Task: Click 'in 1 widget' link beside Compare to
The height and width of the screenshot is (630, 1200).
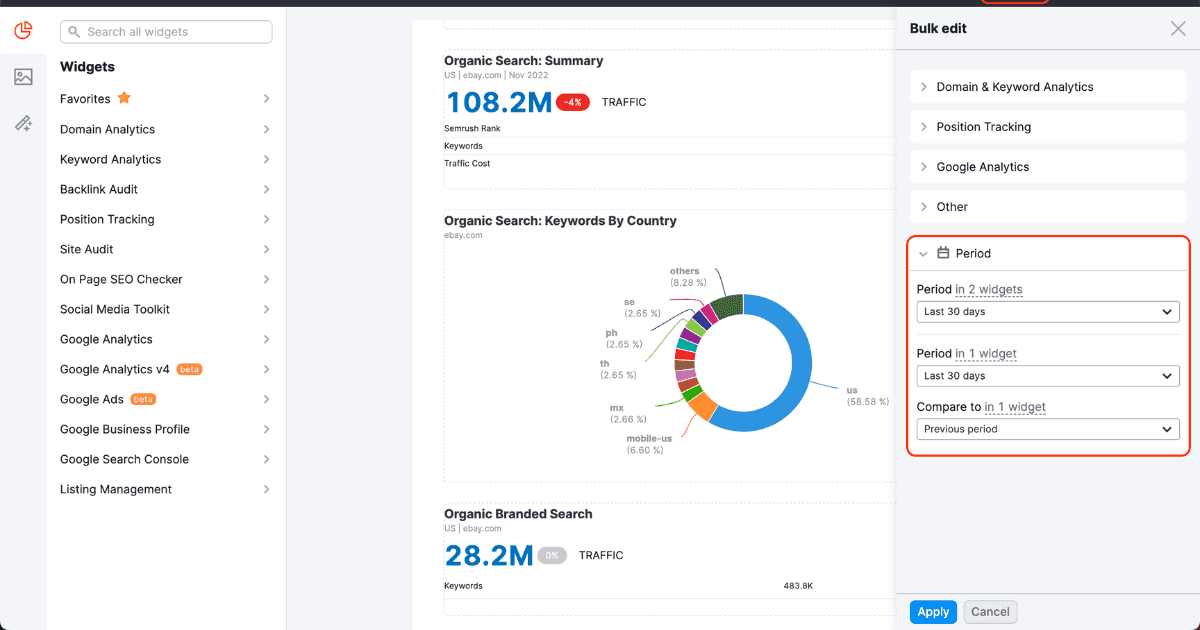Action: pos(1015,407)
